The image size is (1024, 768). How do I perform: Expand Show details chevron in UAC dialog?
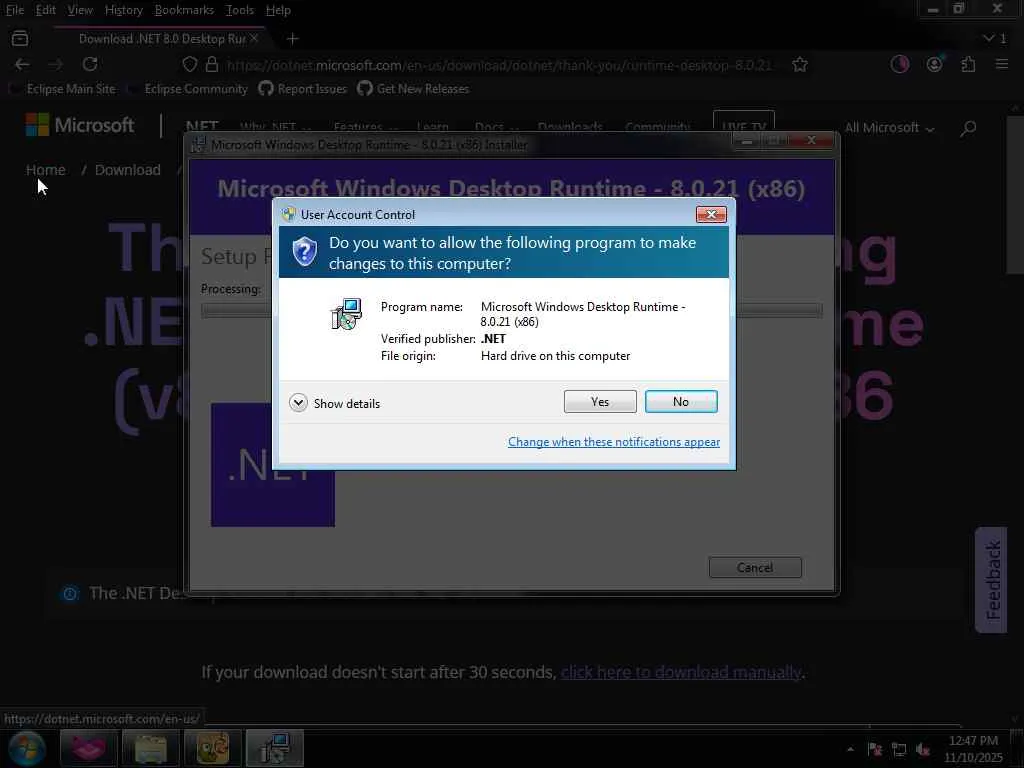(x=298, y=403)
